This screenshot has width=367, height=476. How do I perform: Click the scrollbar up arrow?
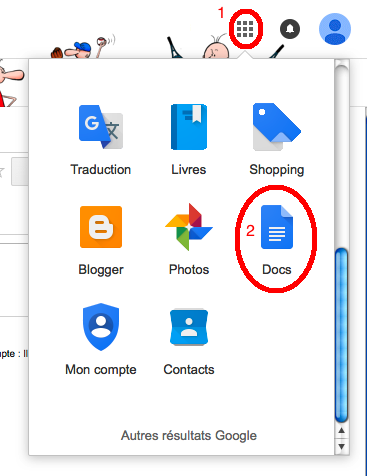[x=341, y=430]
